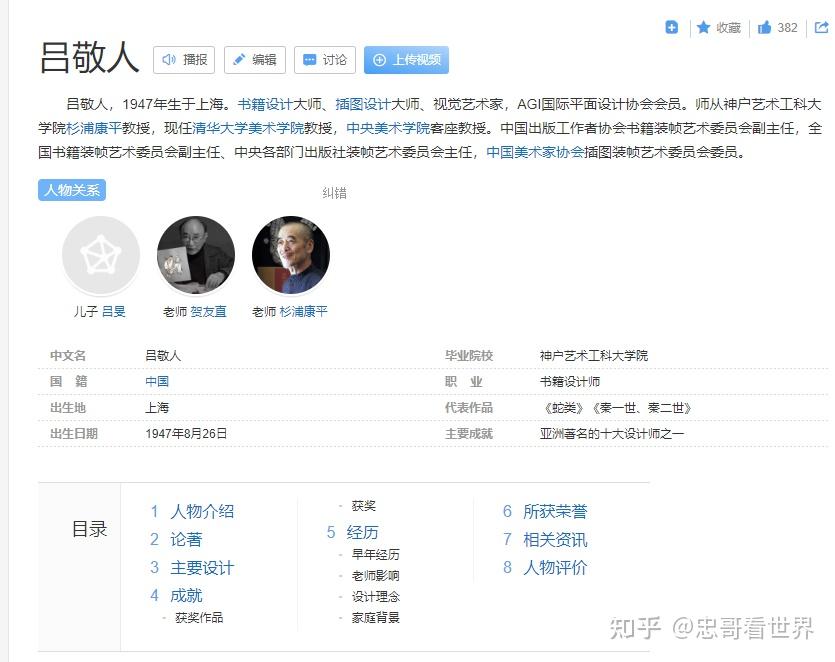Viewport: 835px width, 662px height.
Task: Click the placeholder avatar for 儿子 吕旻
Action: (101, 255)
